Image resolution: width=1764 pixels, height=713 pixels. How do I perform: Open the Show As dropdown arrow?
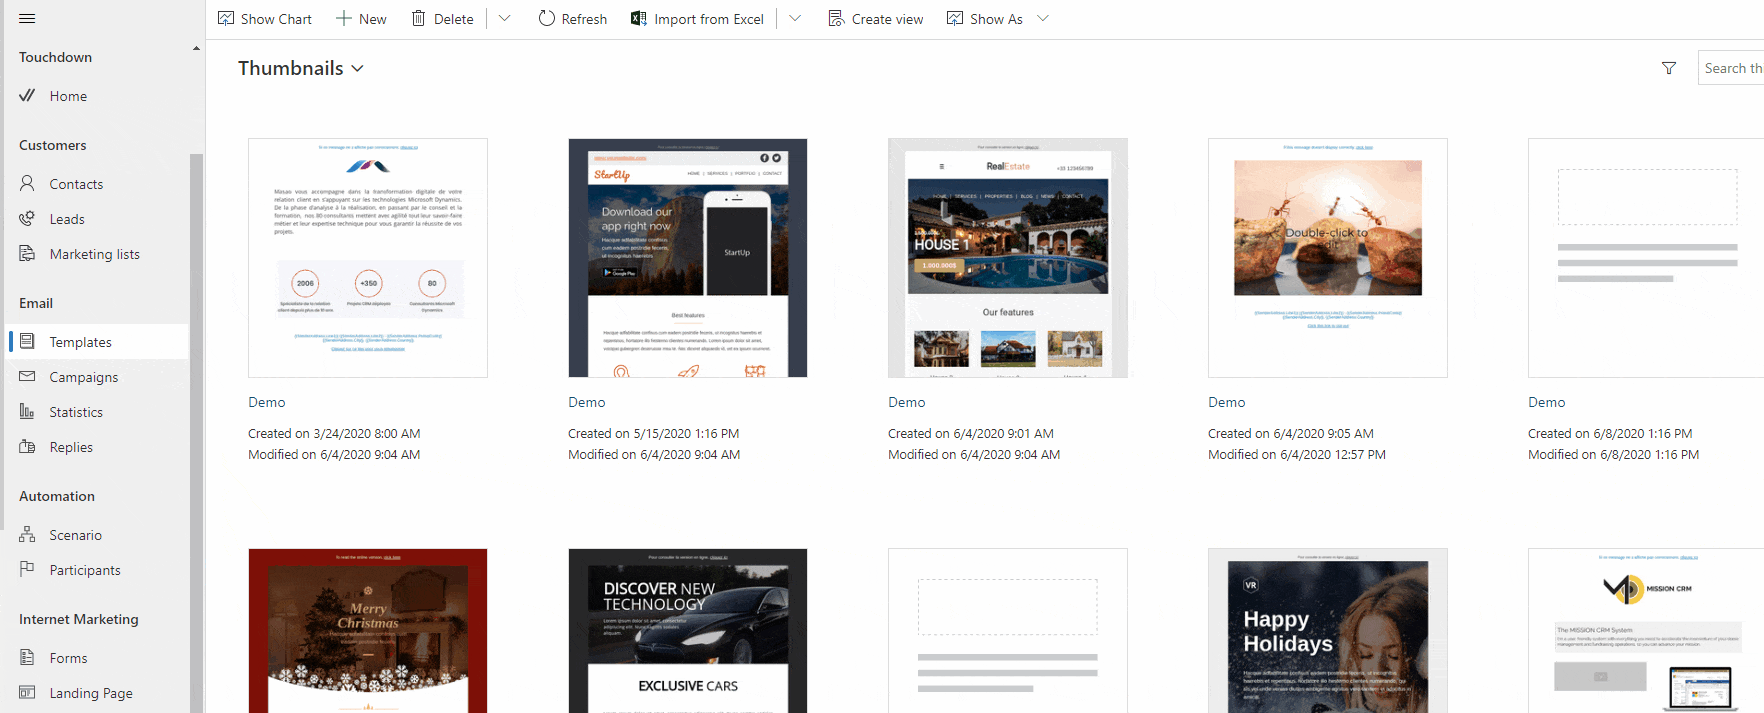[x=1043, y=19]
